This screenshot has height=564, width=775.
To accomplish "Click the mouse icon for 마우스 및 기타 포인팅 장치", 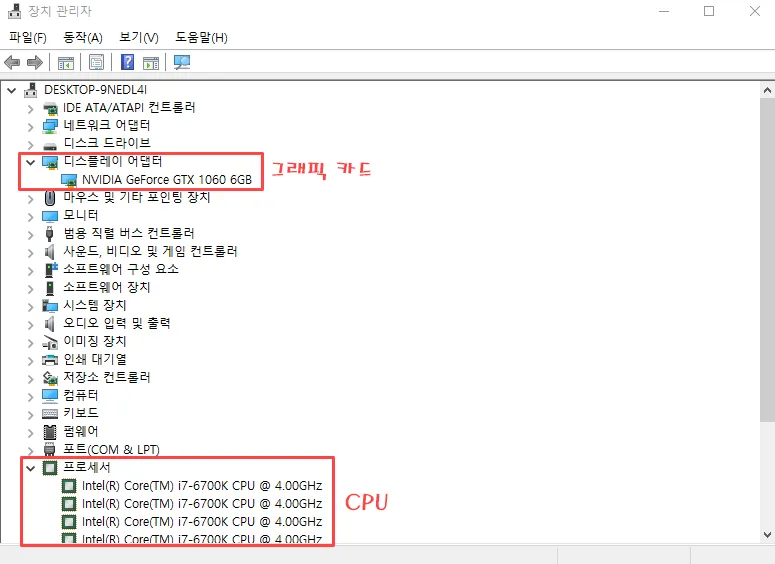I will (50, 198).
